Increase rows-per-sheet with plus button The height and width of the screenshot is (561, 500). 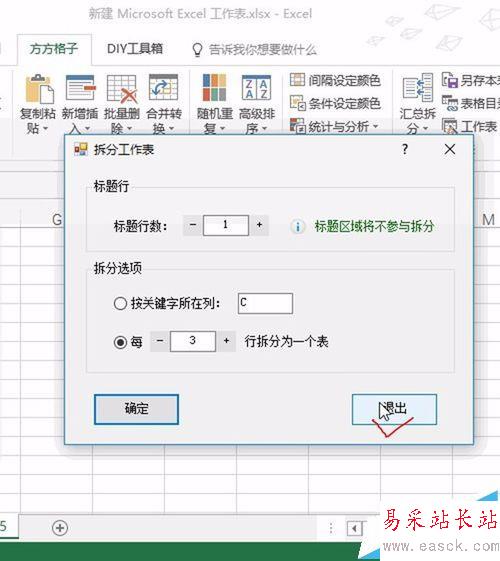(x=226, y=341)
